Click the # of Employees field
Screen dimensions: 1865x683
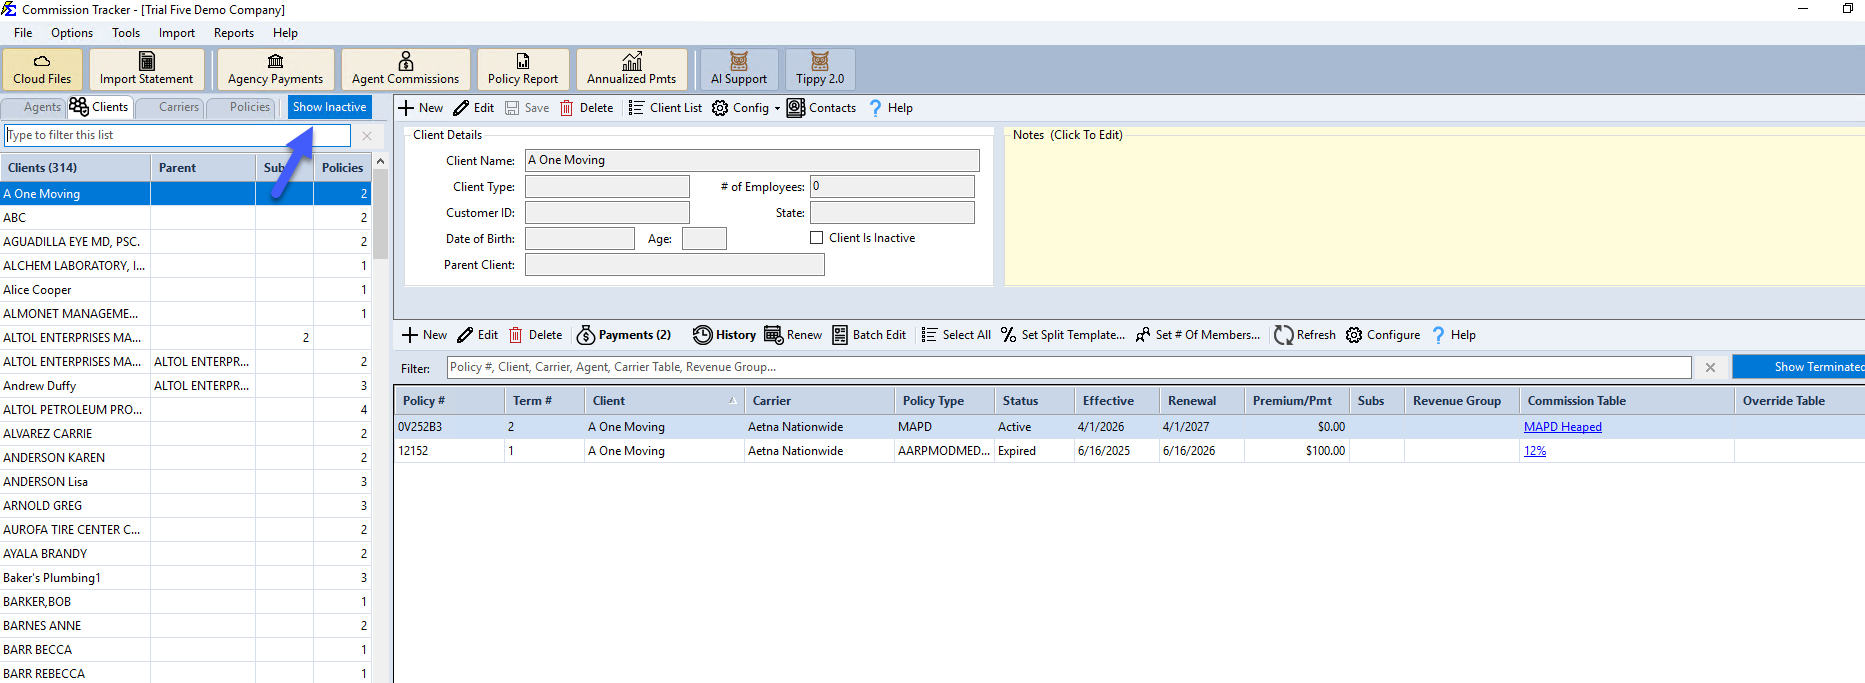click(892, 186)
